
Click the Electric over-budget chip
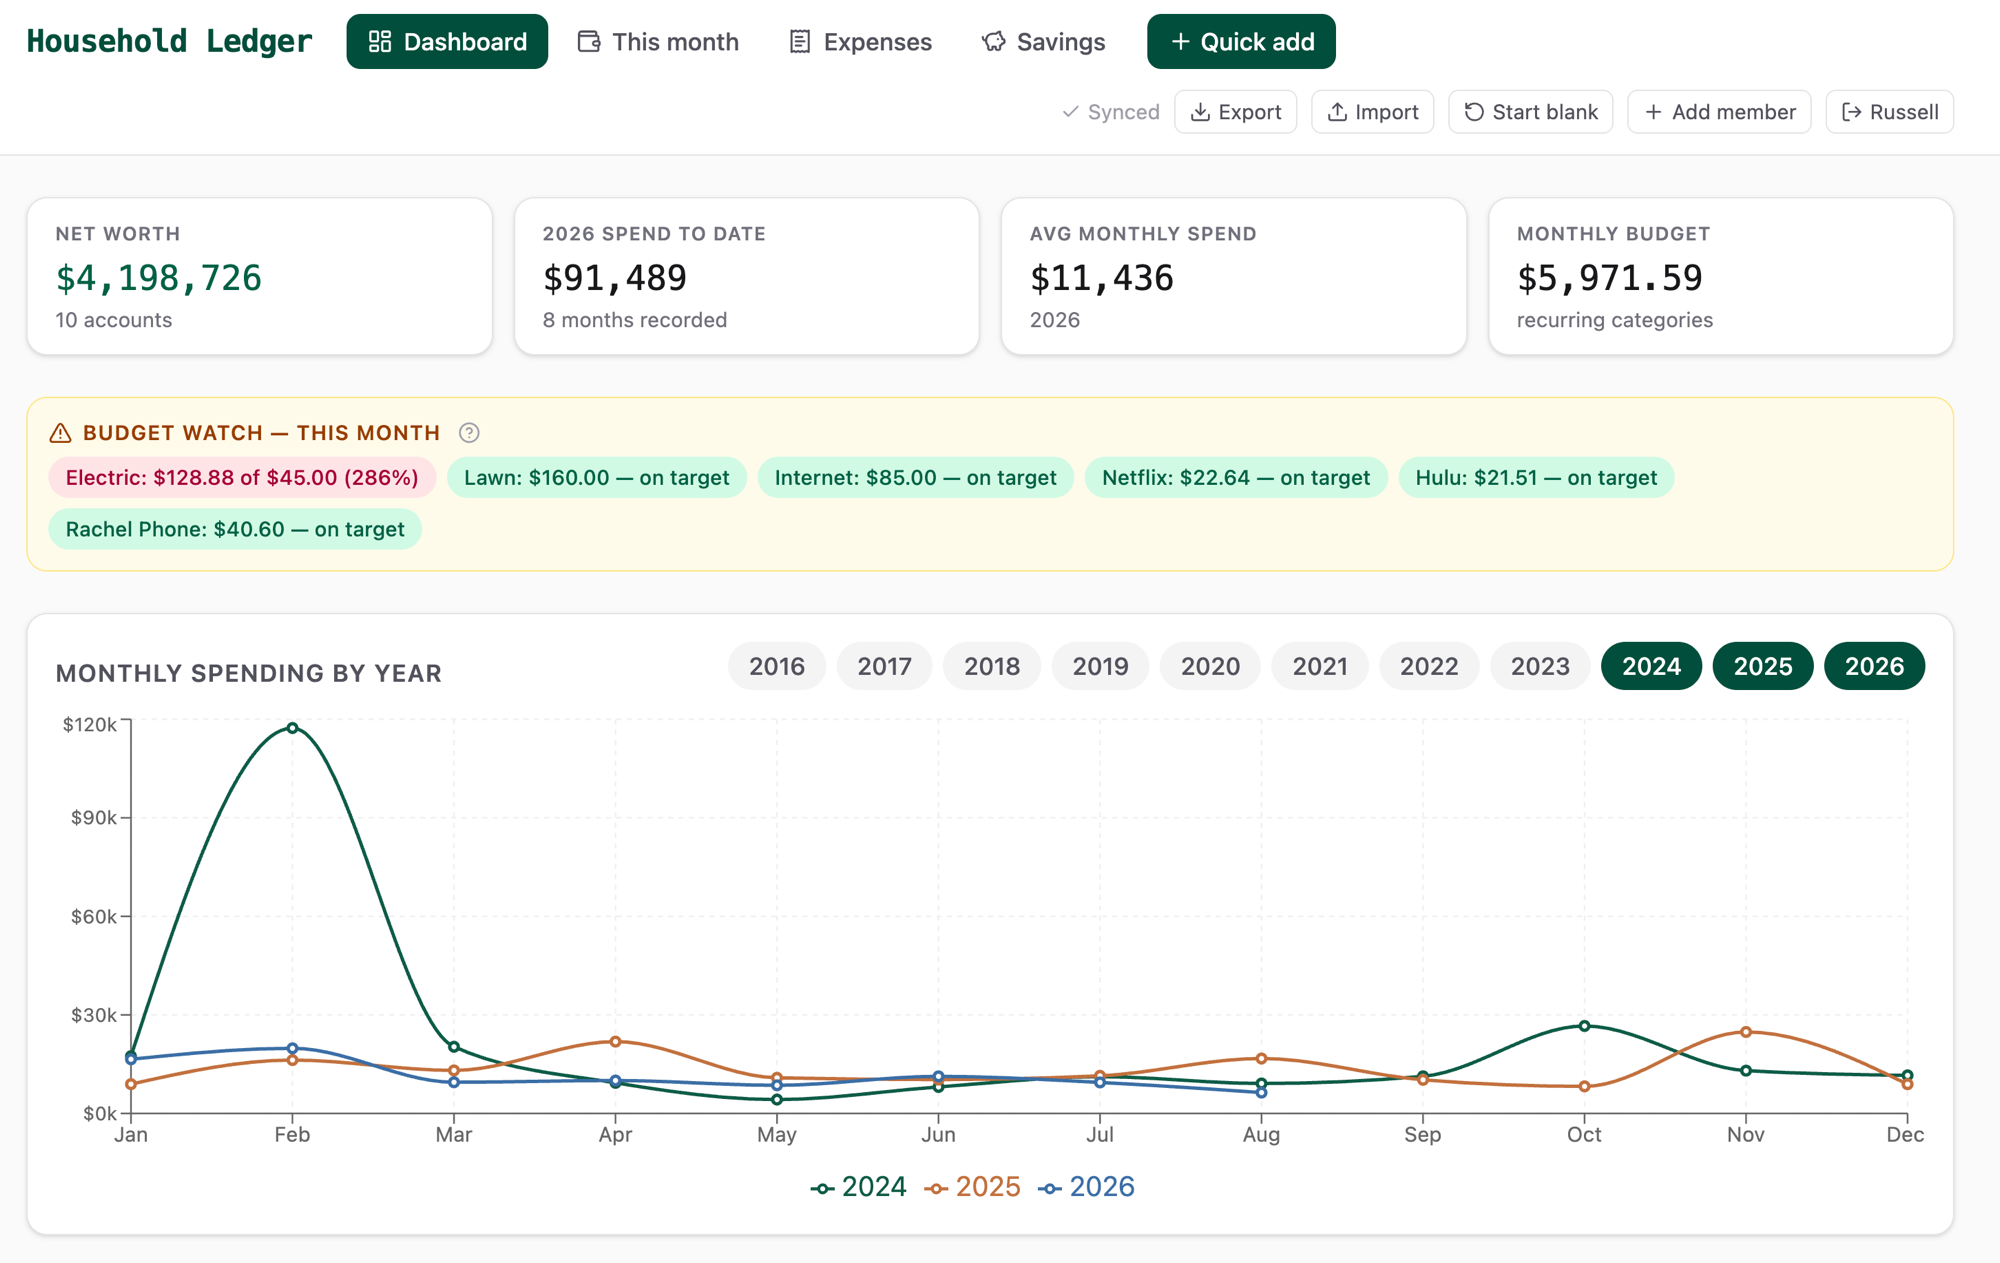(242, 478)
